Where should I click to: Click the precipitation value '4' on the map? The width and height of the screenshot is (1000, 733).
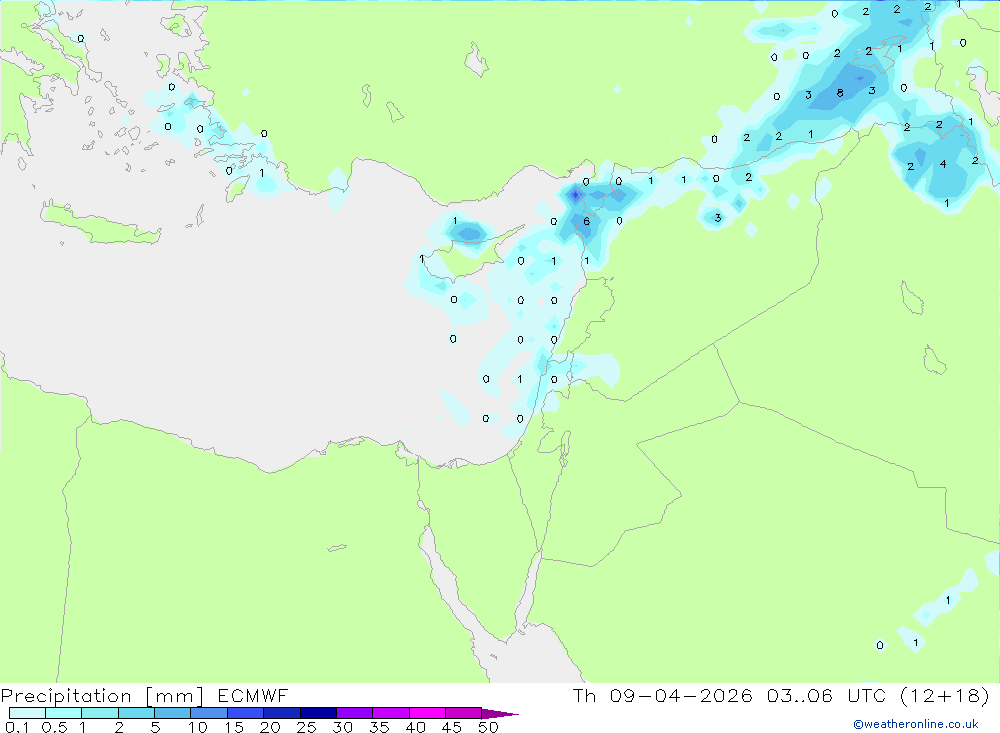point(943,165)
